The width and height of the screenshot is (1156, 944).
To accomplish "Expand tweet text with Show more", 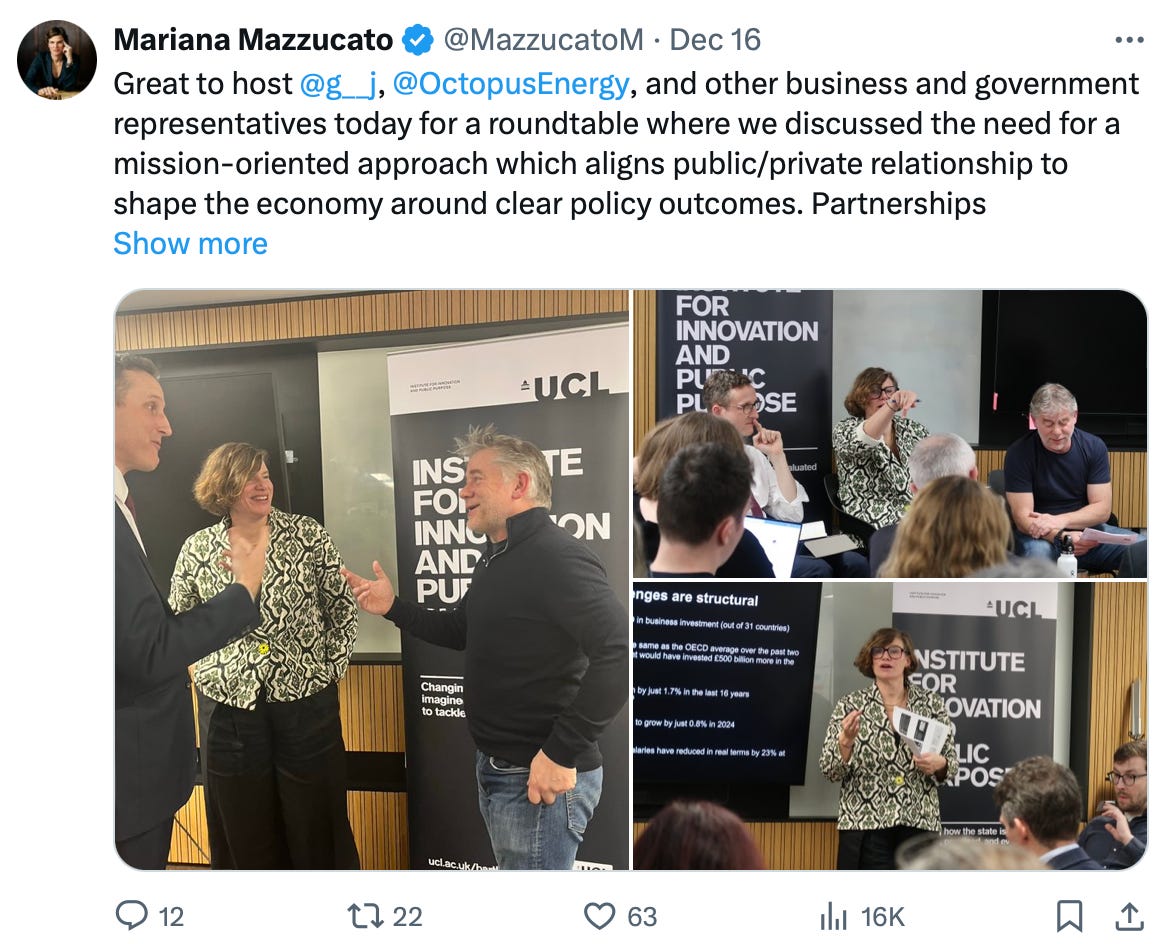I will [x=190, y=243].
